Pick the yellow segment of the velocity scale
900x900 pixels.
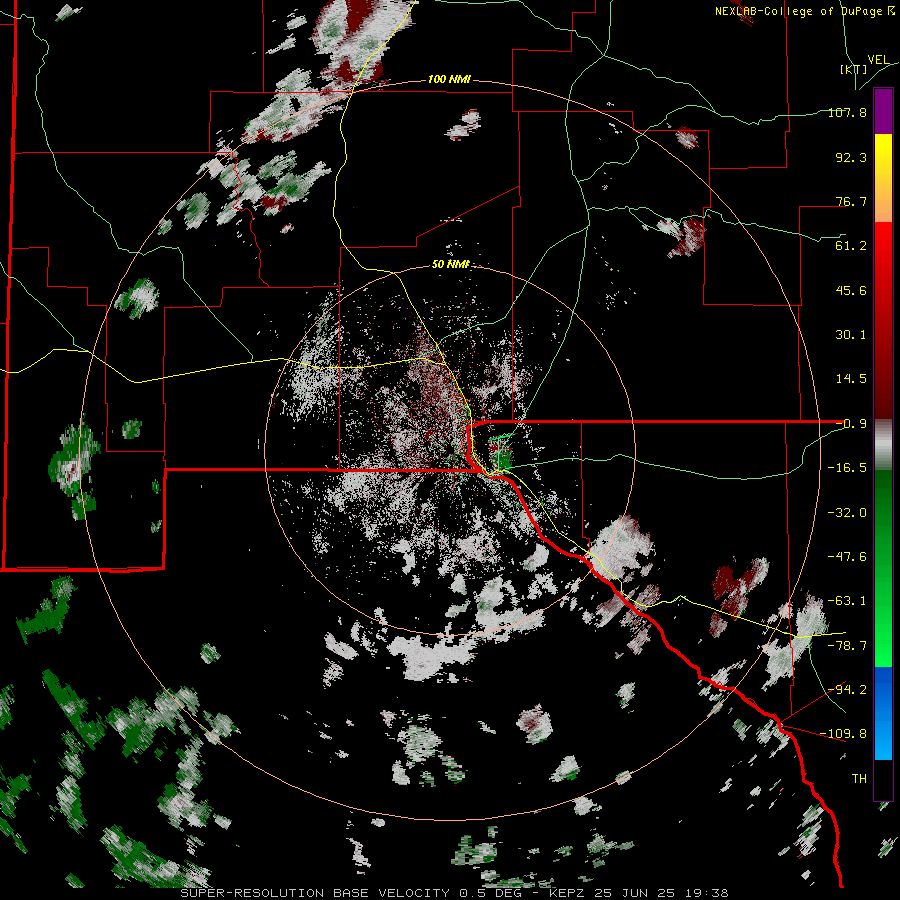tap(883, 156)
